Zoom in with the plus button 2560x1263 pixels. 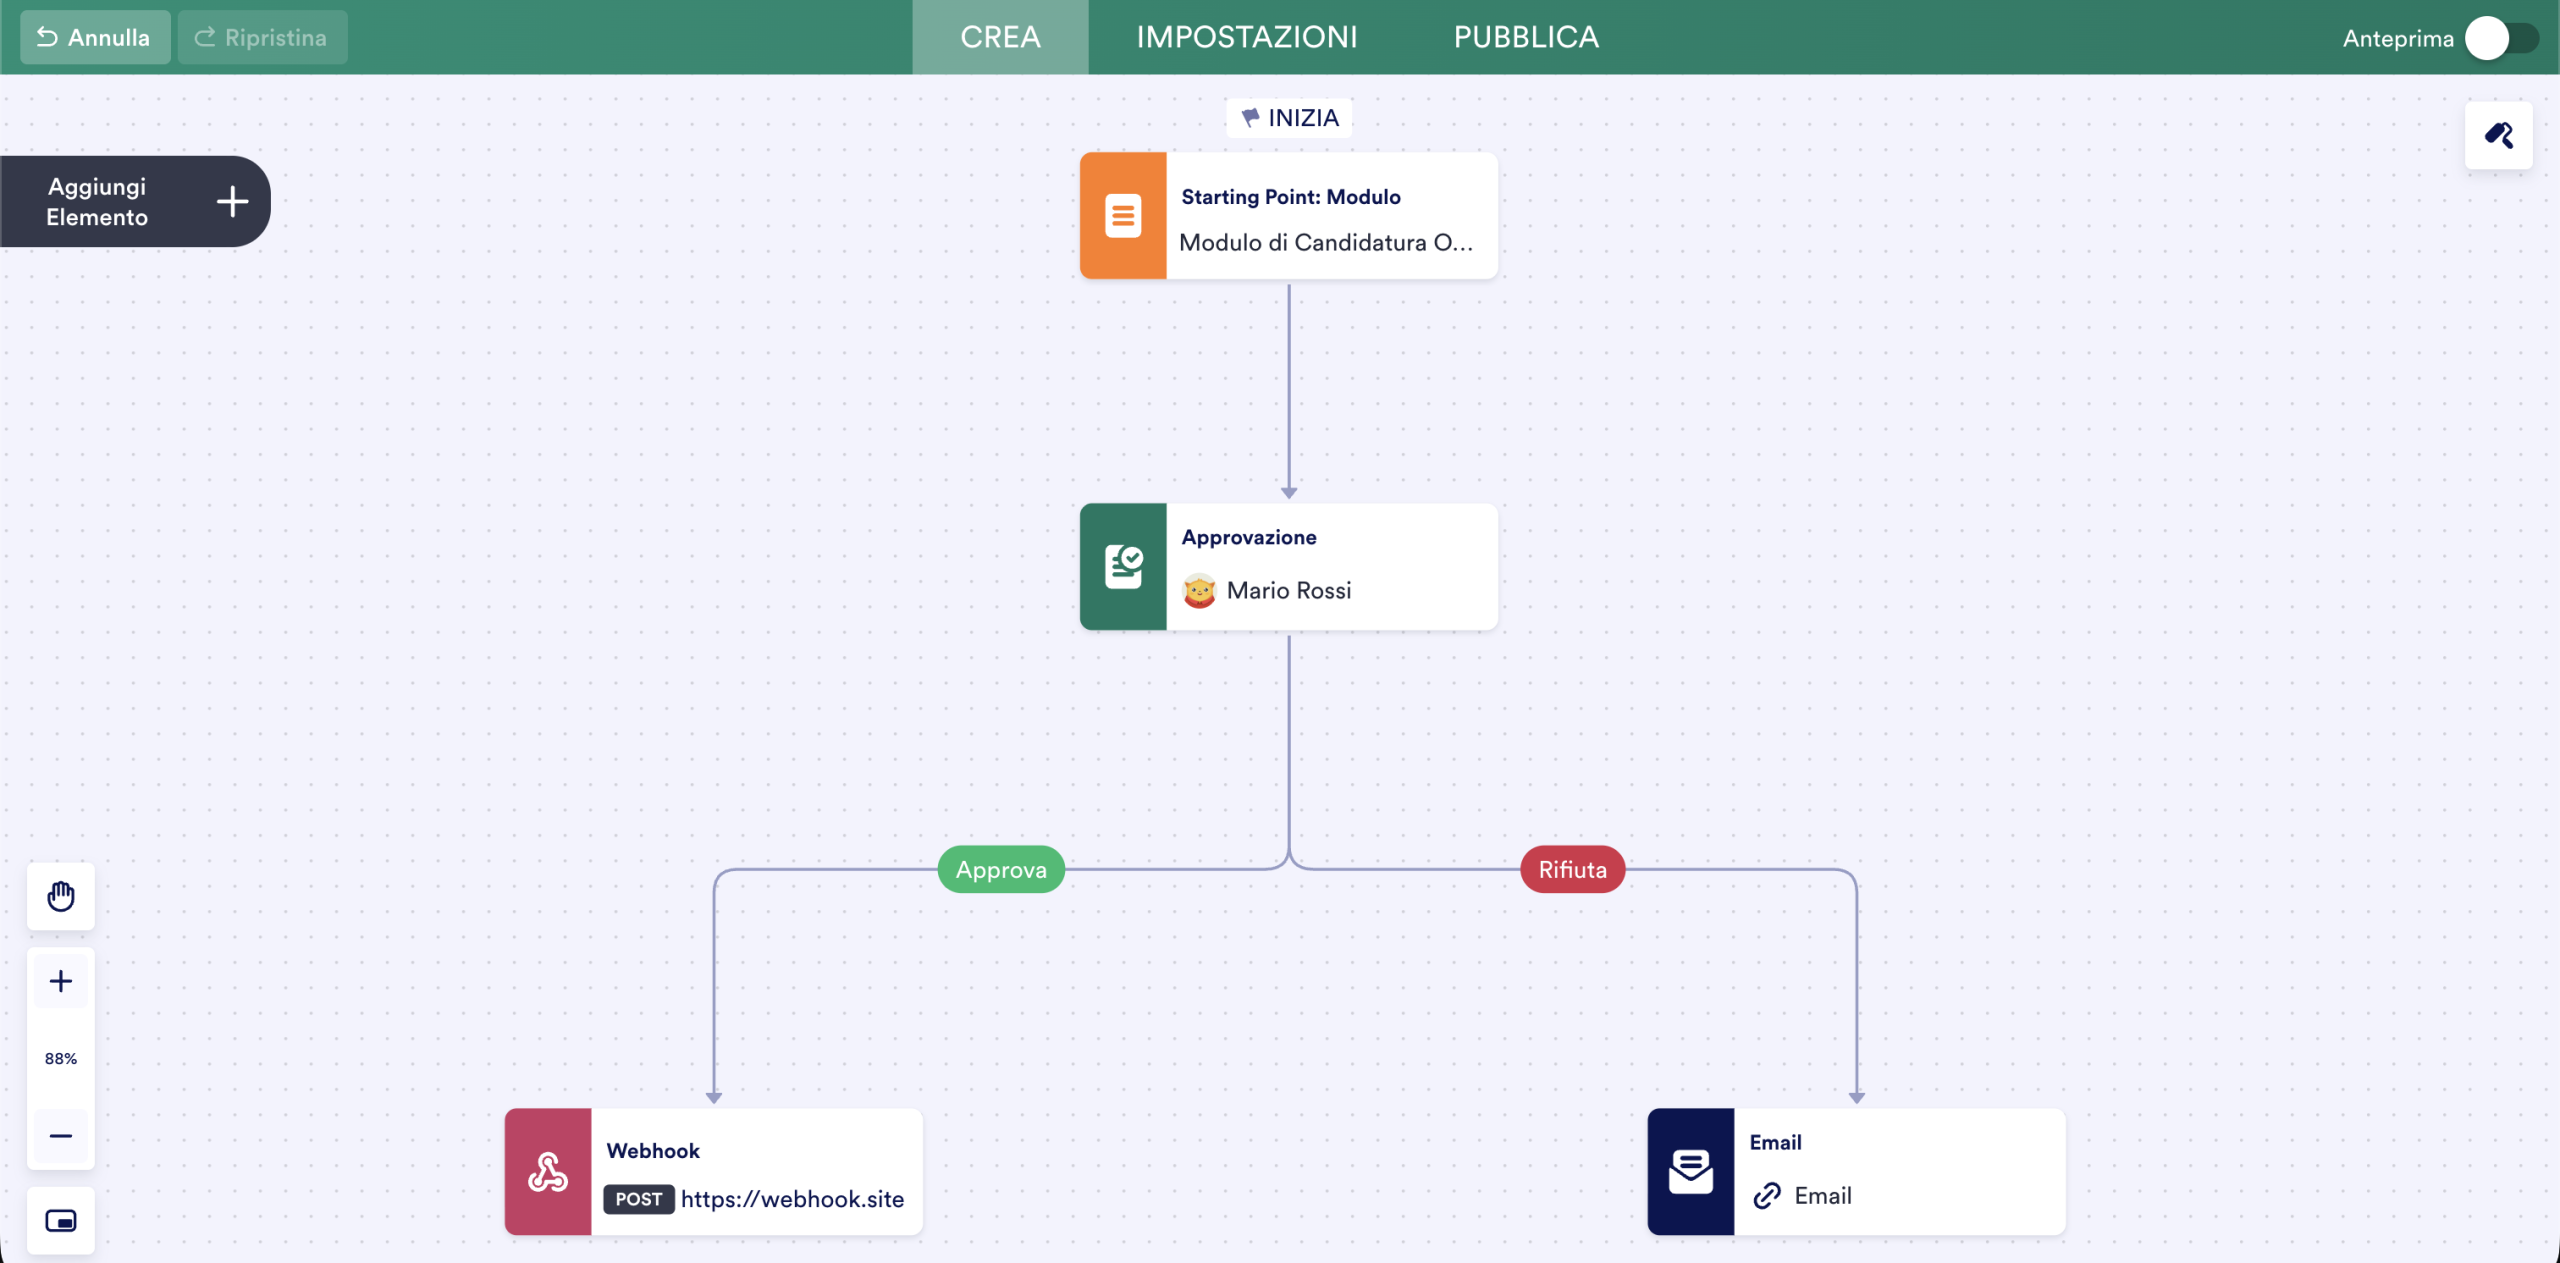click(x=61, y=981)
